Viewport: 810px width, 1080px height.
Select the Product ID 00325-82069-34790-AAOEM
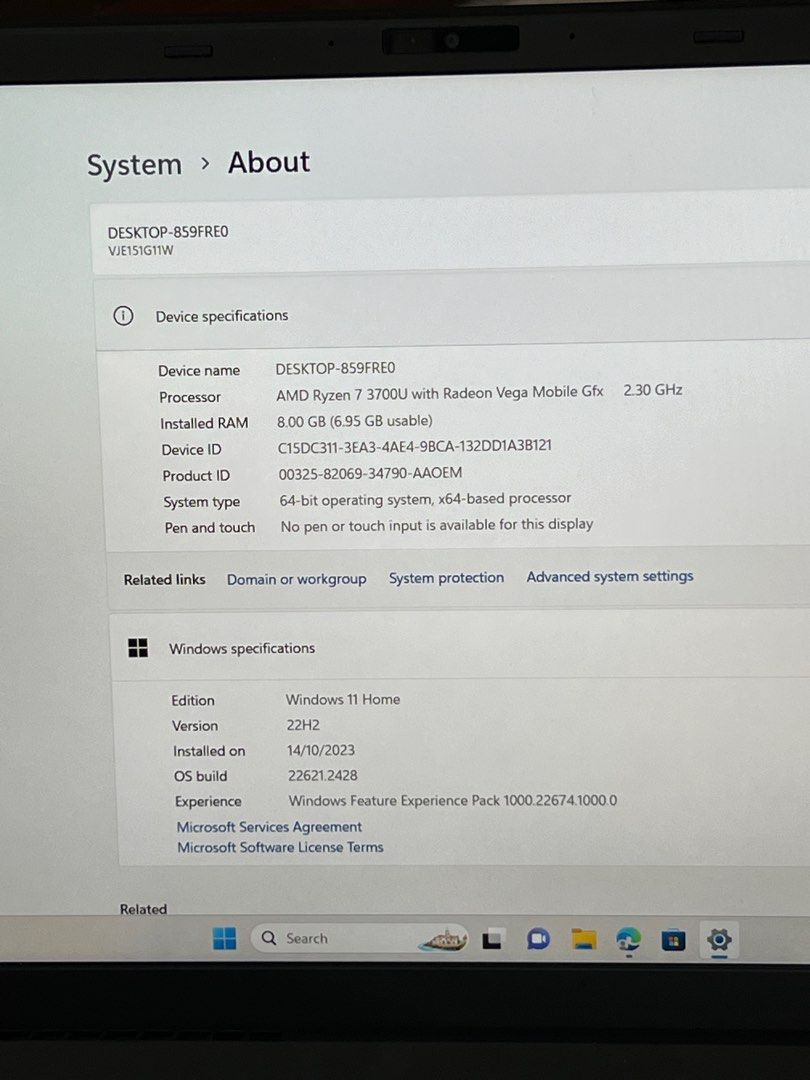[x=370, y=473]
